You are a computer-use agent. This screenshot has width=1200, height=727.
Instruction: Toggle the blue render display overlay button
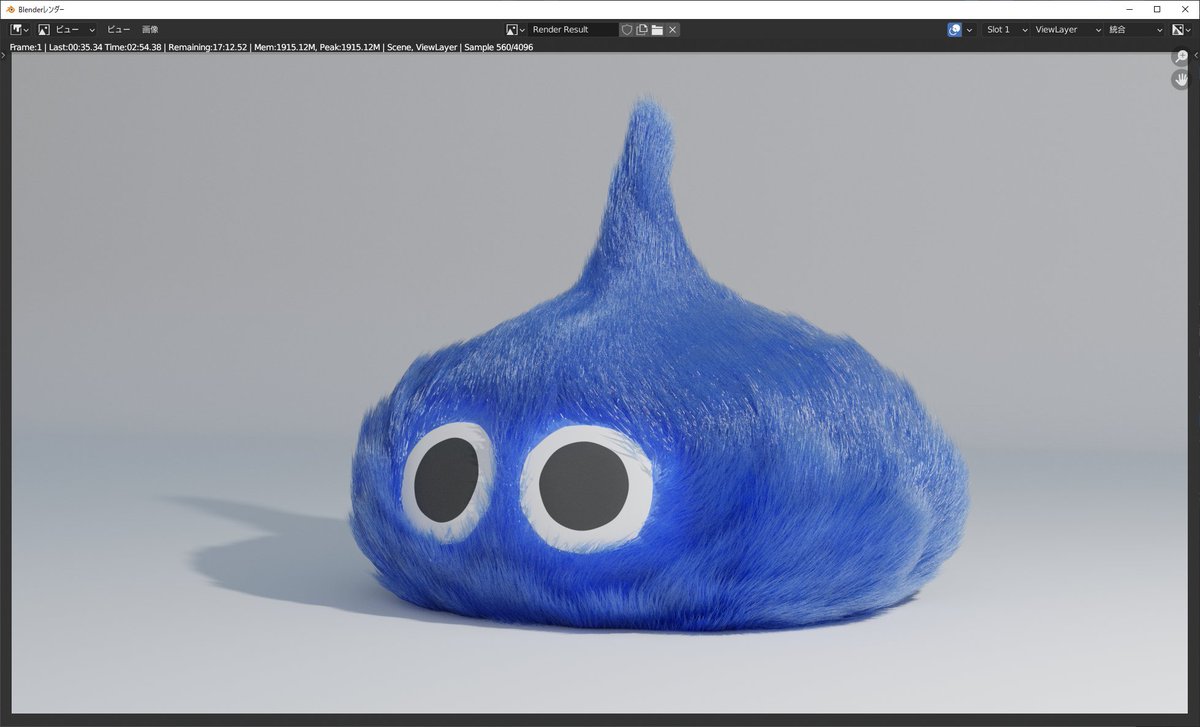coord(955,30)
